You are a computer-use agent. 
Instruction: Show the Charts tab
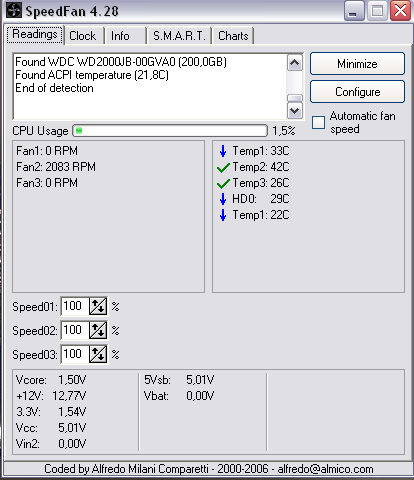[233, 36]
